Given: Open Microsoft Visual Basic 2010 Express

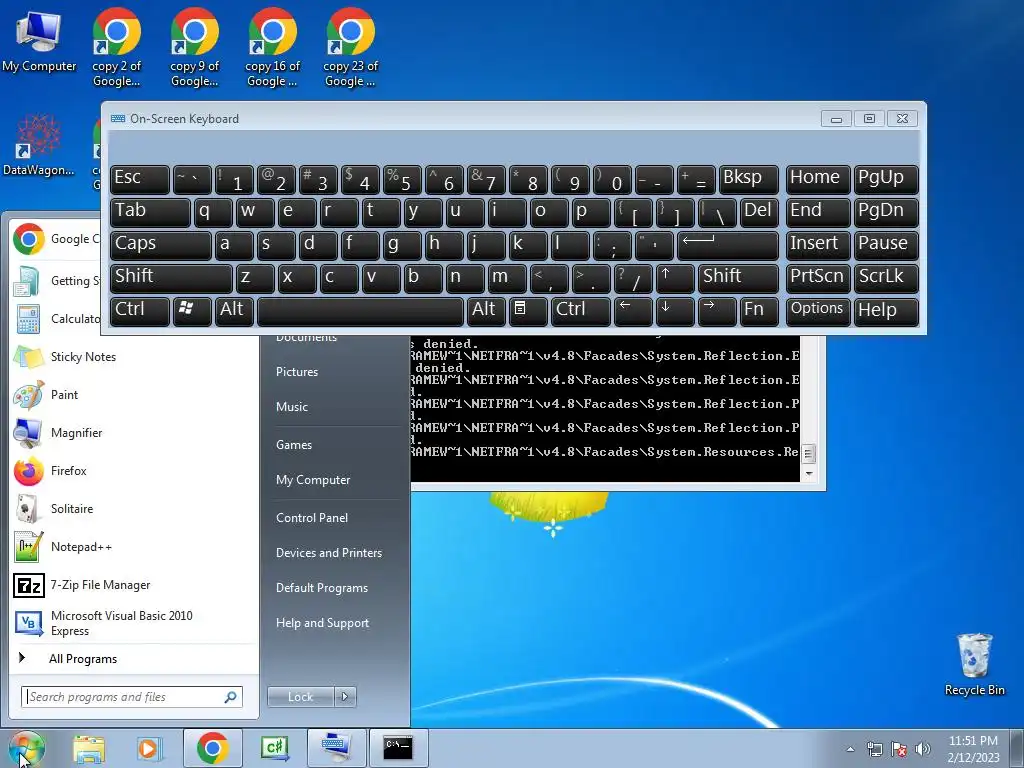Looking at the screenshot, I should pos(121,623).
